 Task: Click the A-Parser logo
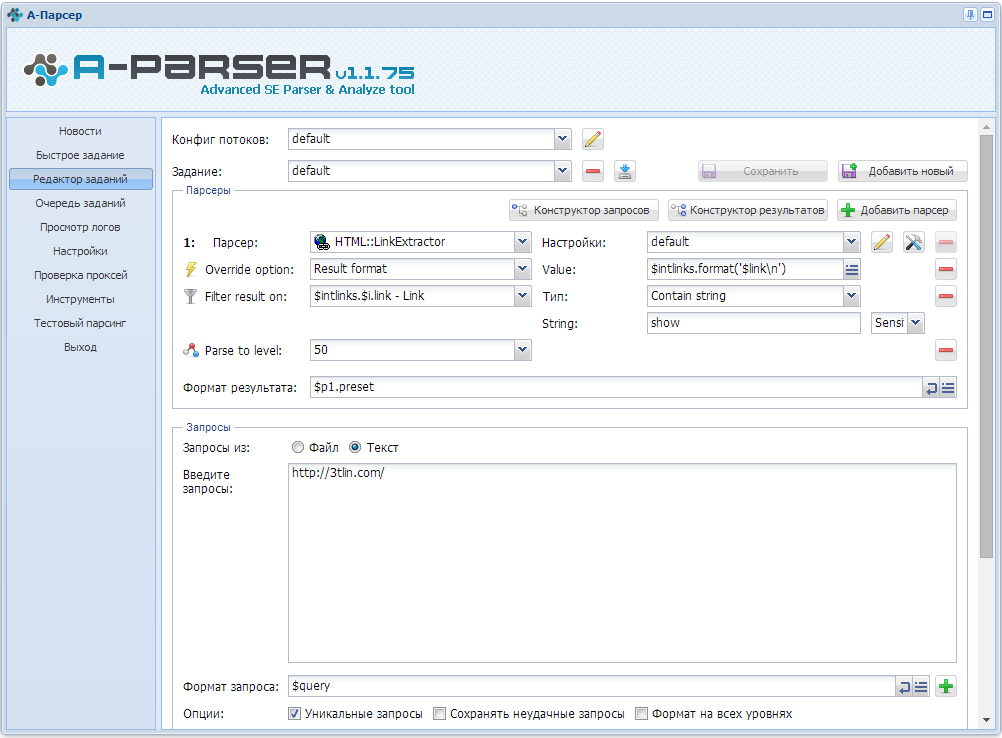[x=219, y=73]
